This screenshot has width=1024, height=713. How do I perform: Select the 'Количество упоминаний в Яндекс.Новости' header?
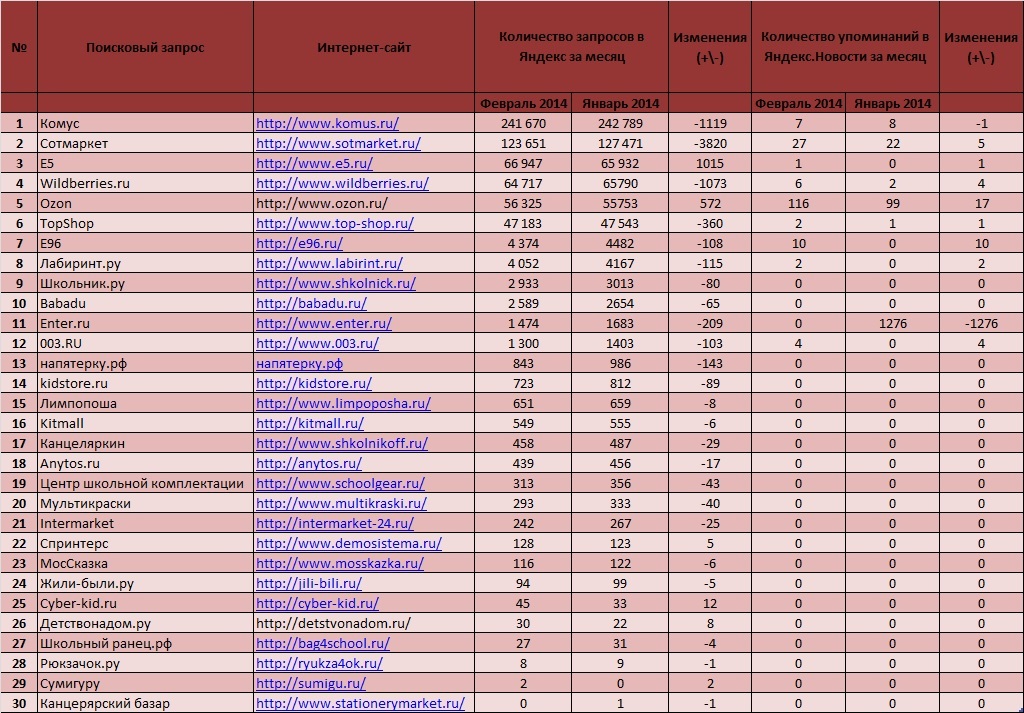(845, 47)
